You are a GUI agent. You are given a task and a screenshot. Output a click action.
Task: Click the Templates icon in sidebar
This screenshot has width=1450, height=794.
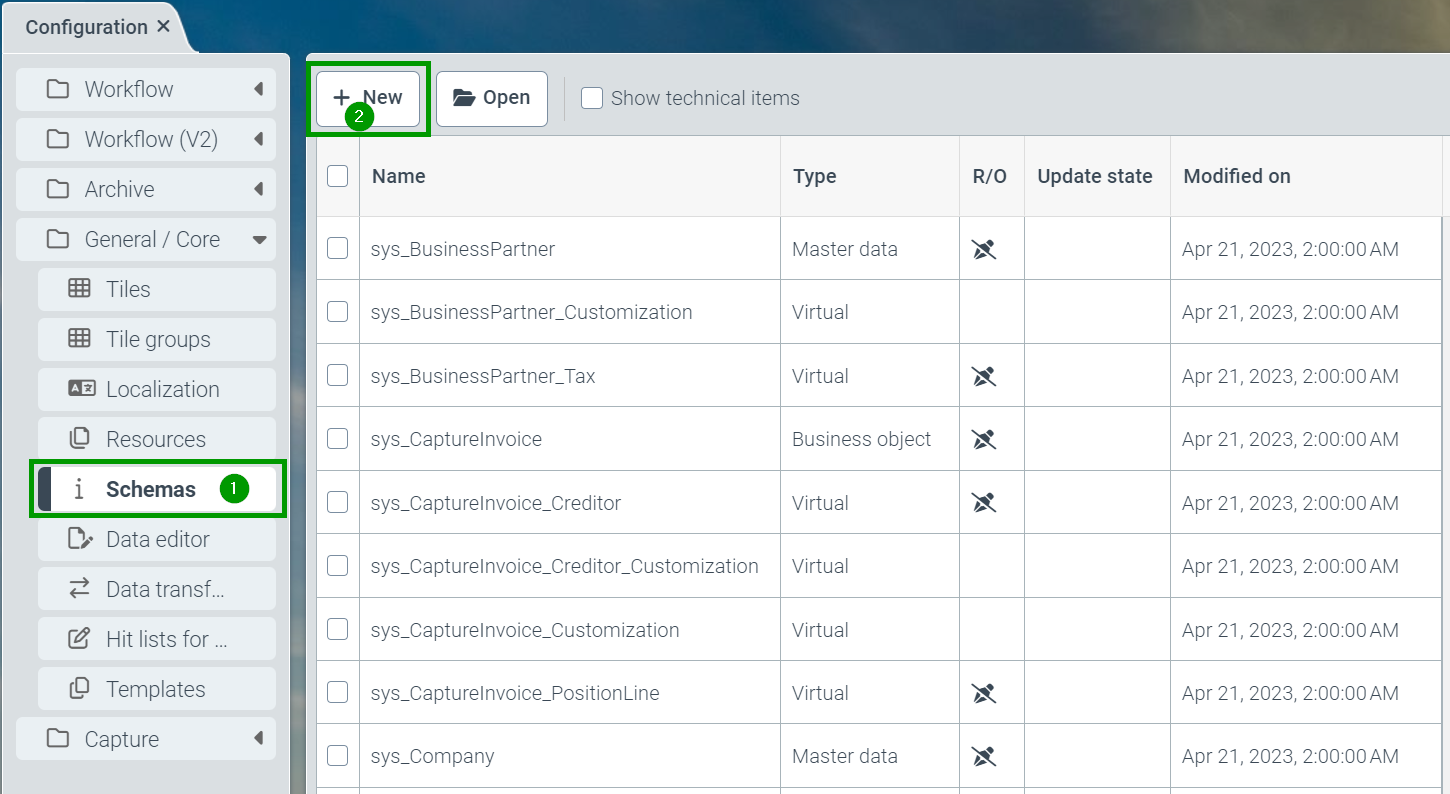(79, 689)
